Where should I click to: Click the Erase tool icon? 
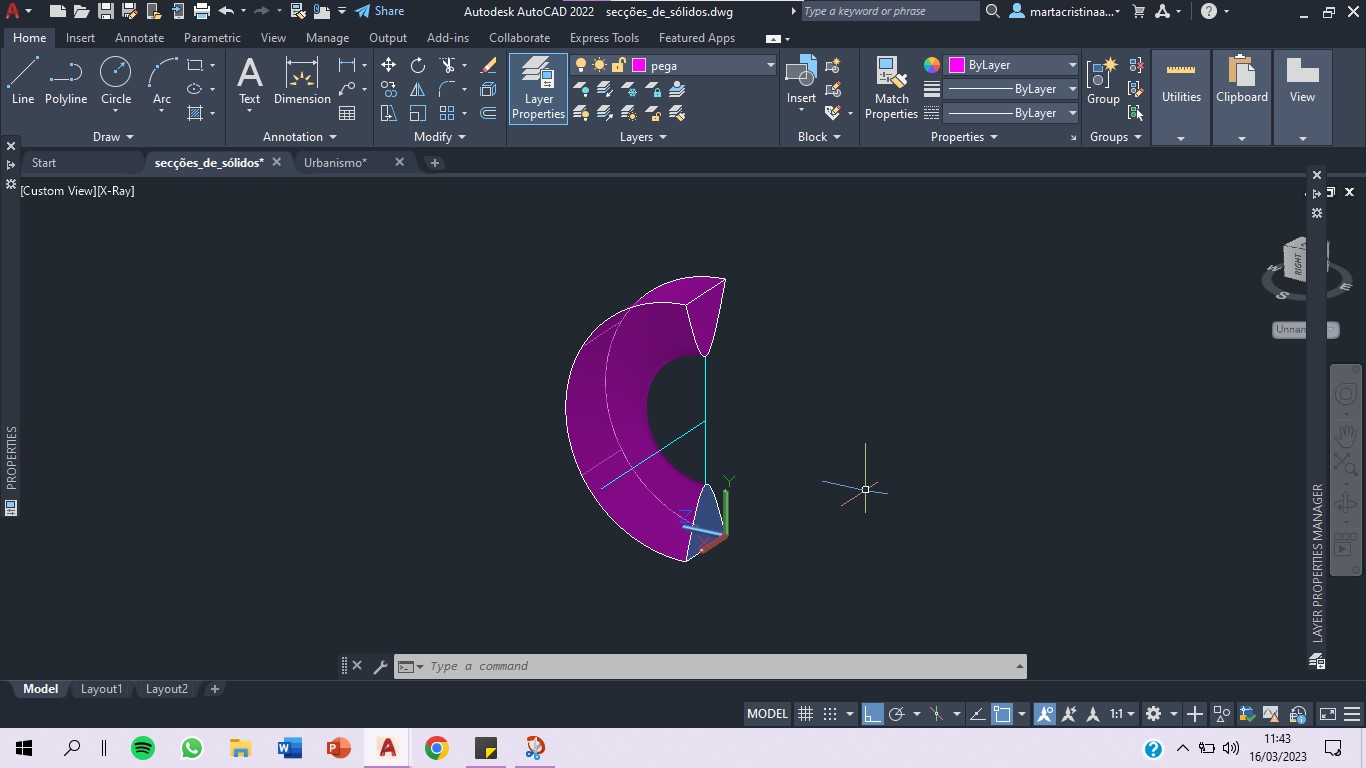click(x=488, y=65)
